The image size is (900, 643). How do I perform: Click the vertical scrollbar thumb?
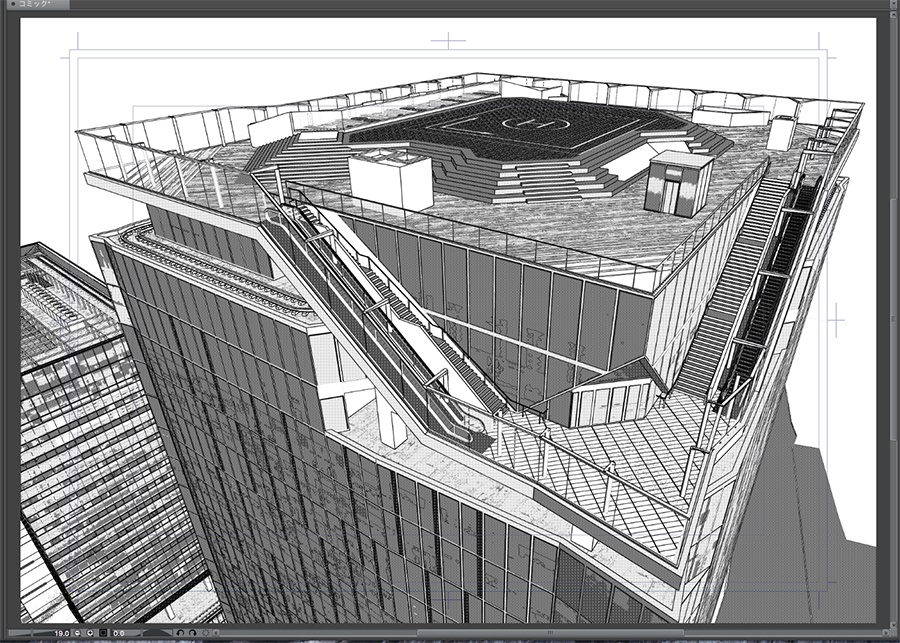click(893, 319)
